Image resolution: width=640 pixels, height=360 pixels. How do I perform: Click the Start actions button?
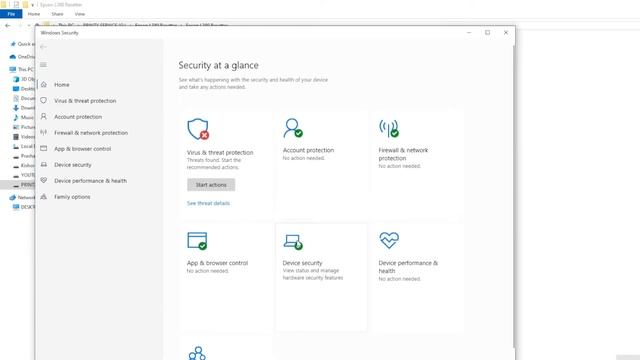tap(211, 185)
